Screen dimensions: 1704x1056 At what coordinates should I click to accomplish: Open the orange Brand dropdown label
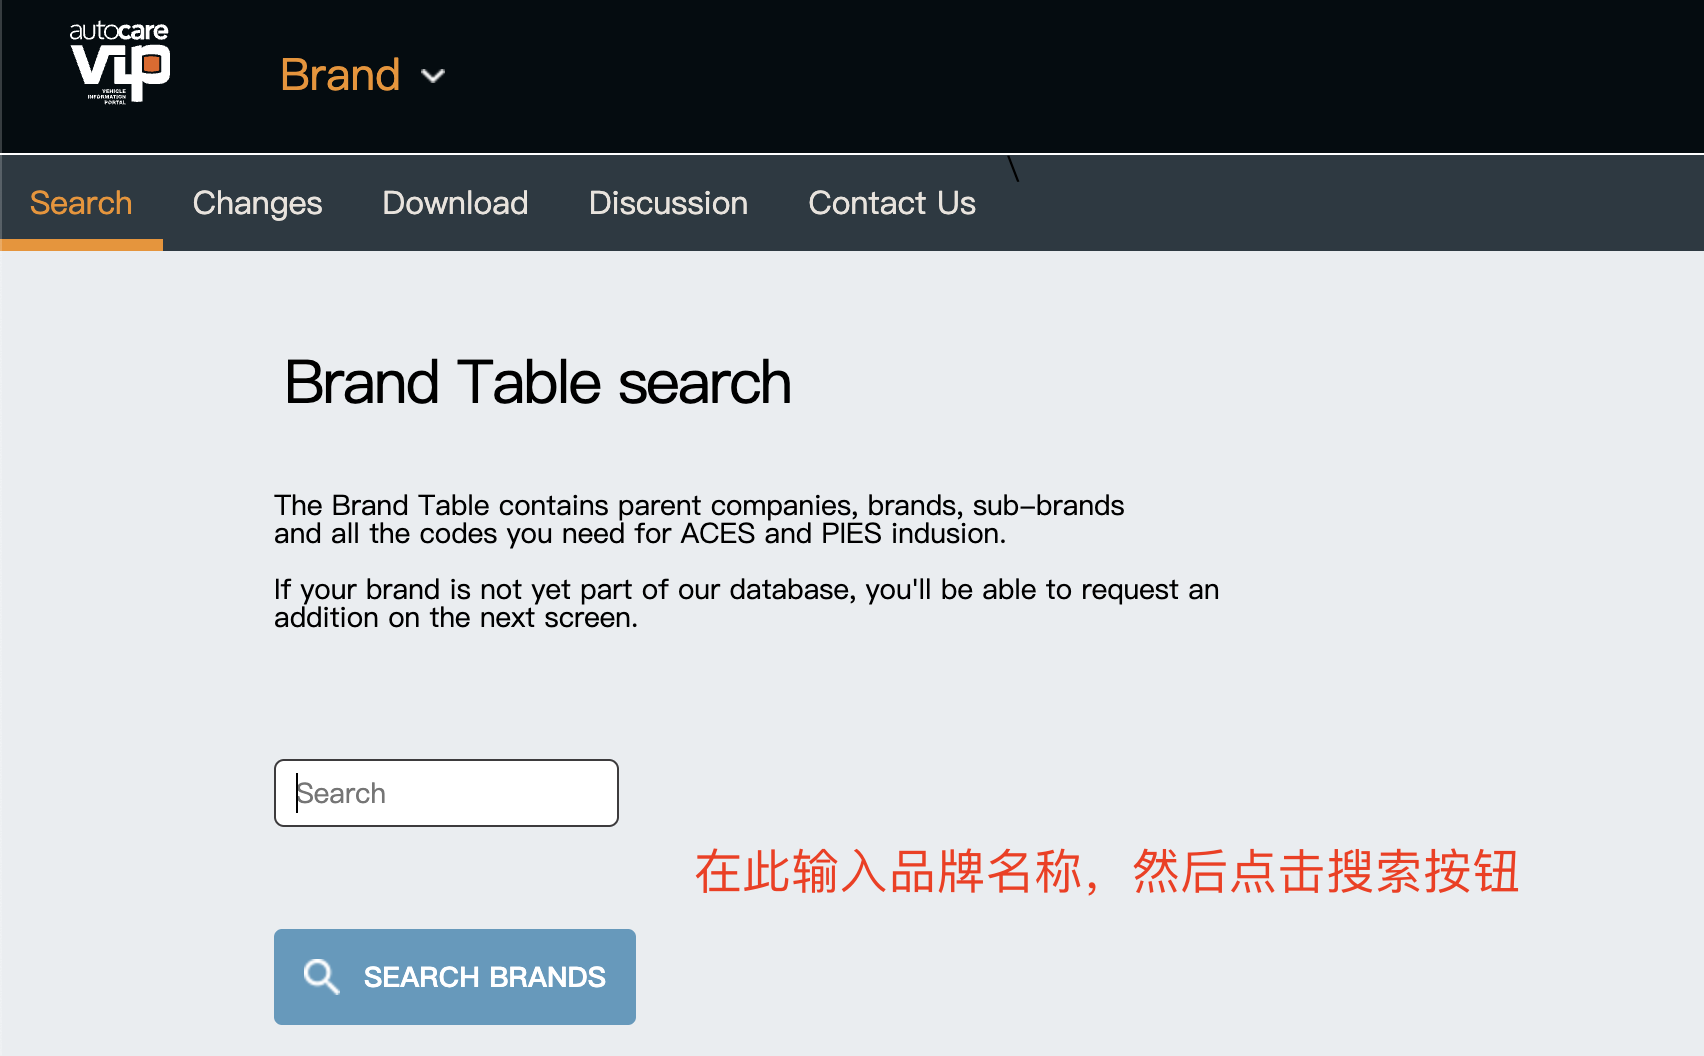pos(340,76)
